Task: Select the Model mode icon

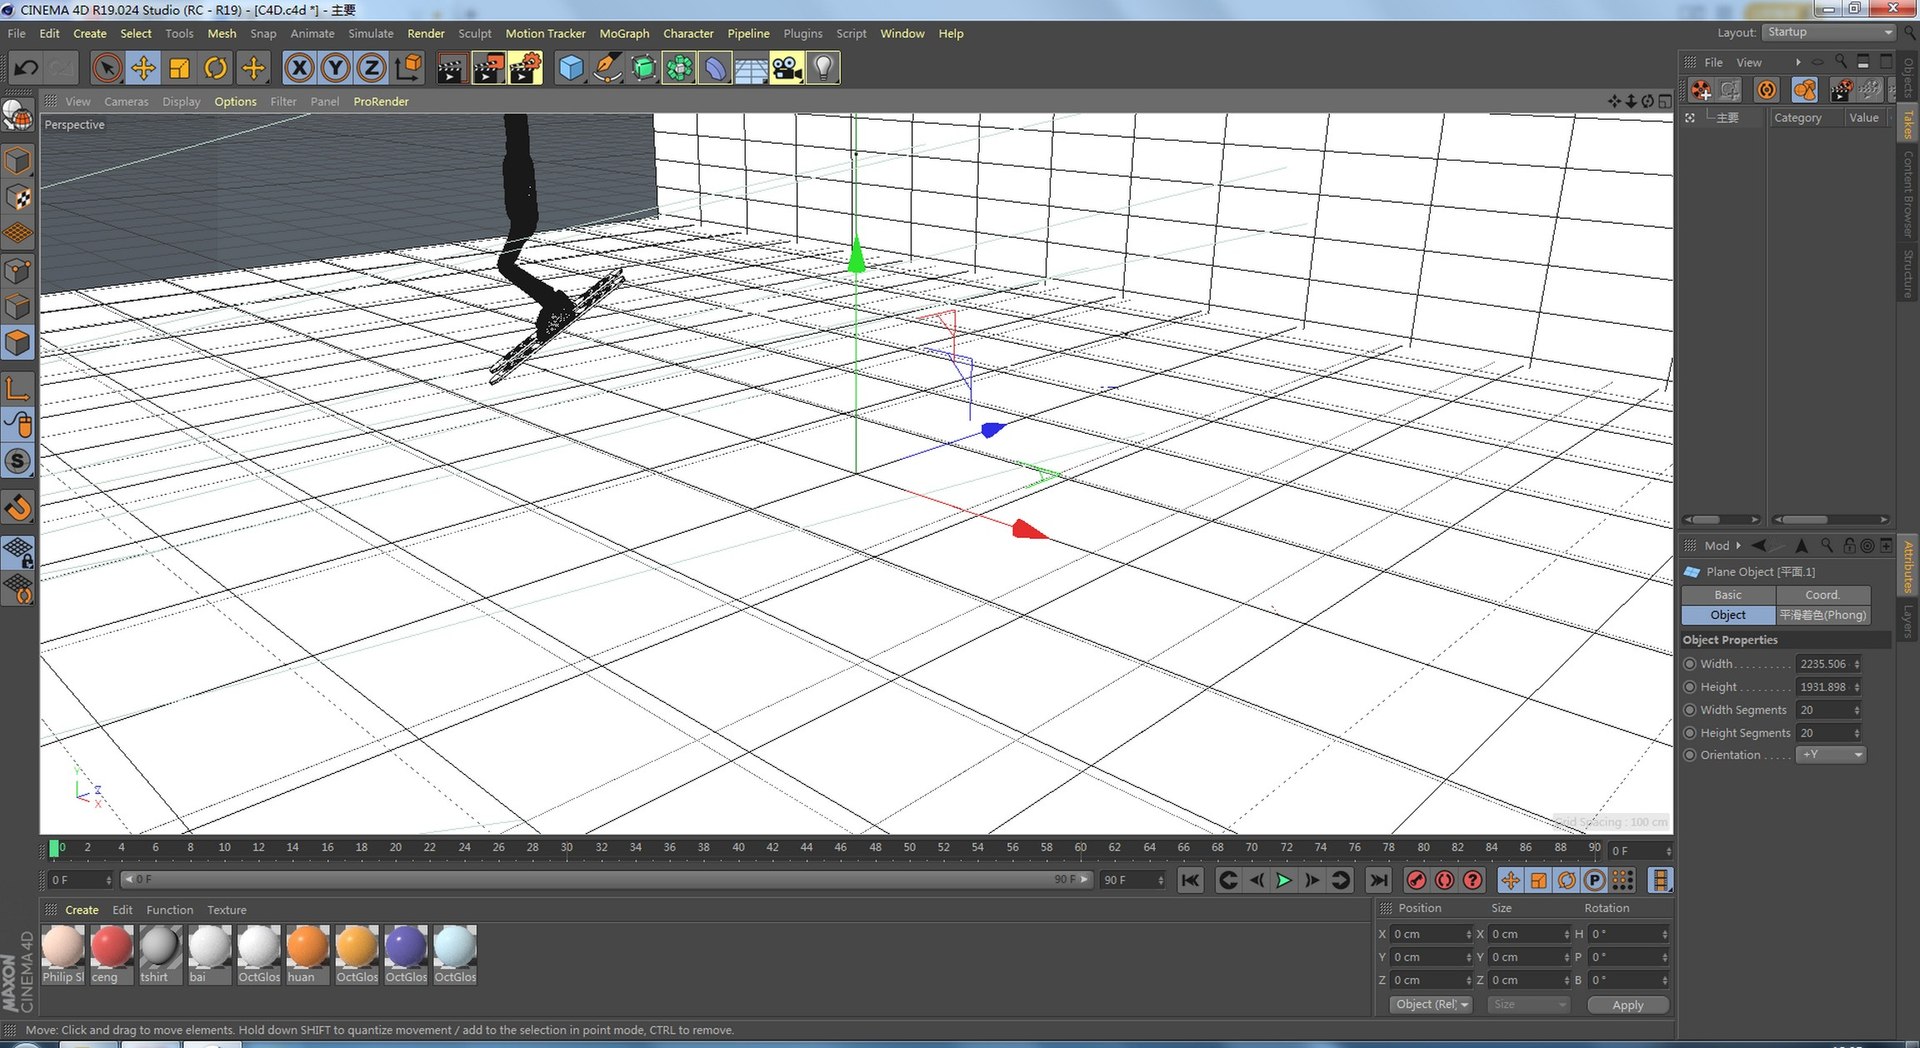Action: click(18, 161)
